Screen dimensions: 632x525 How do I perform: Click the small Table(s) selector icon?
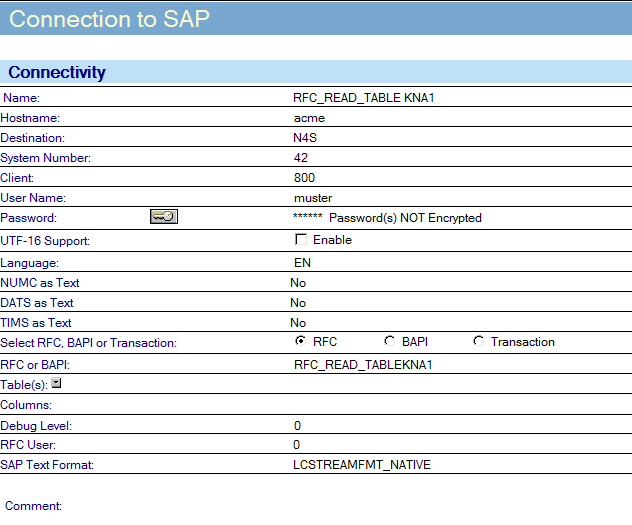pos(56,383)
